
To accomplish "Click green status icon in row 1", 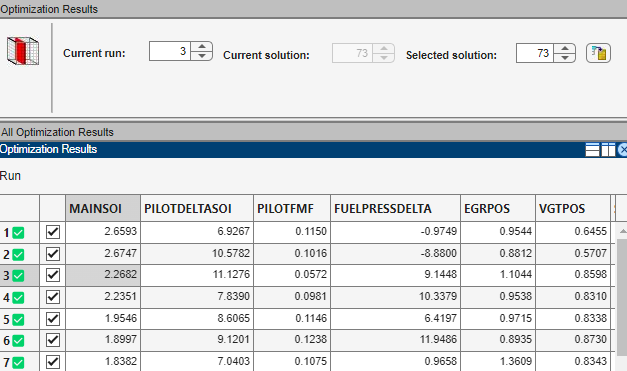I will pyautogui.click(x=18, y=233).
